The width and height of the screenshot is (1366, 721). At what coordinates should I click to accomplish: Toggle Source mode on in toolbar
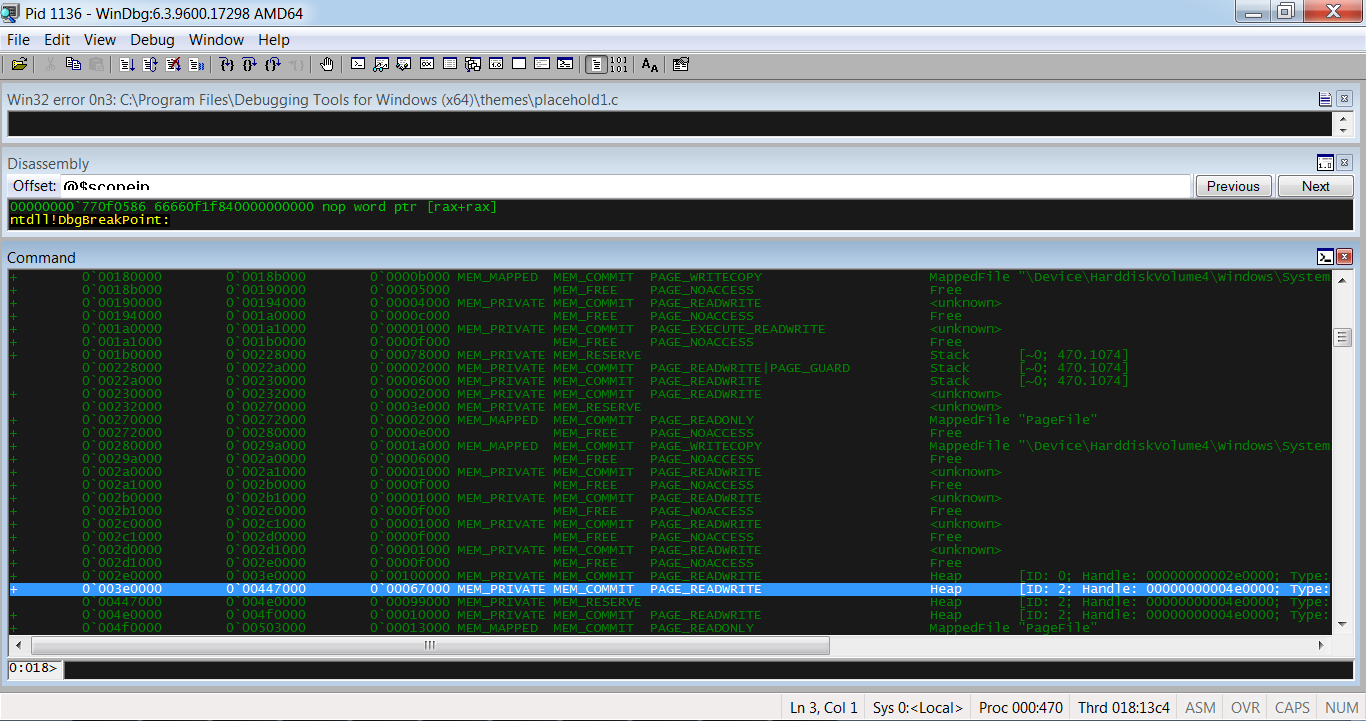click(596, 65)
